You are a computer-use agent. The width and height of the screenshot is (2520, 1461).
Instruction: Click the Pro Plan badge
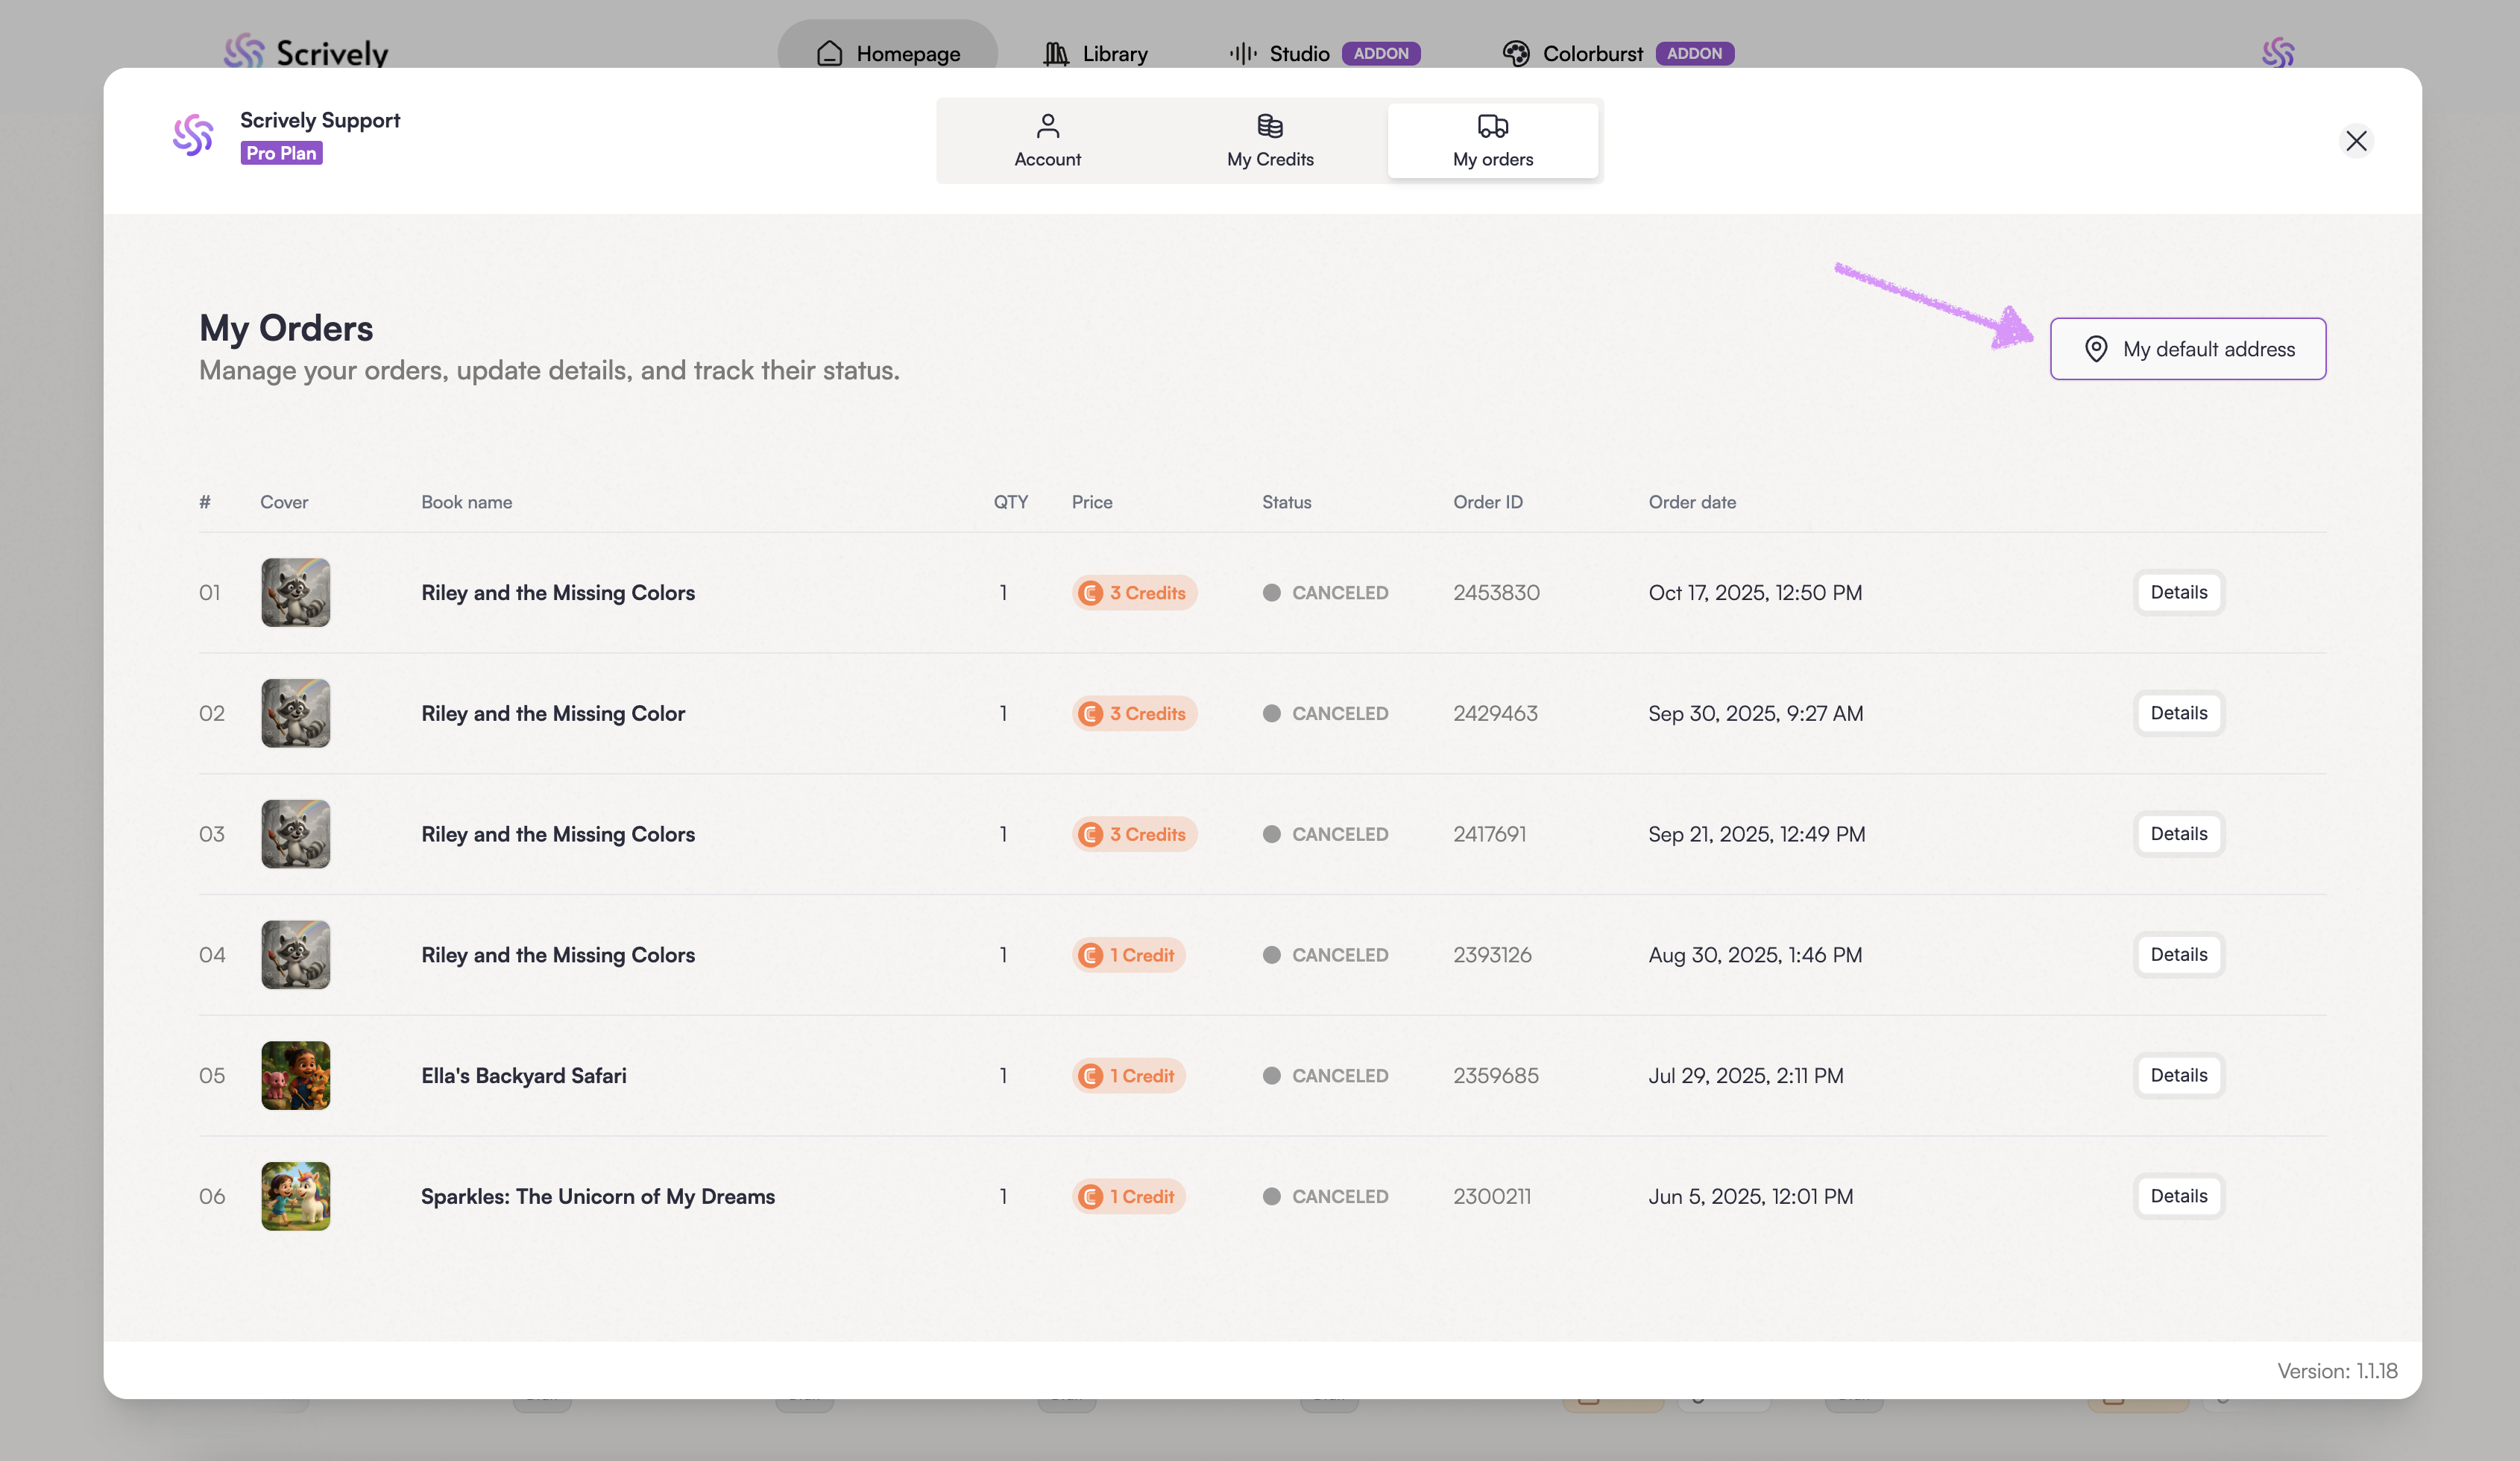tap(281, 154)
